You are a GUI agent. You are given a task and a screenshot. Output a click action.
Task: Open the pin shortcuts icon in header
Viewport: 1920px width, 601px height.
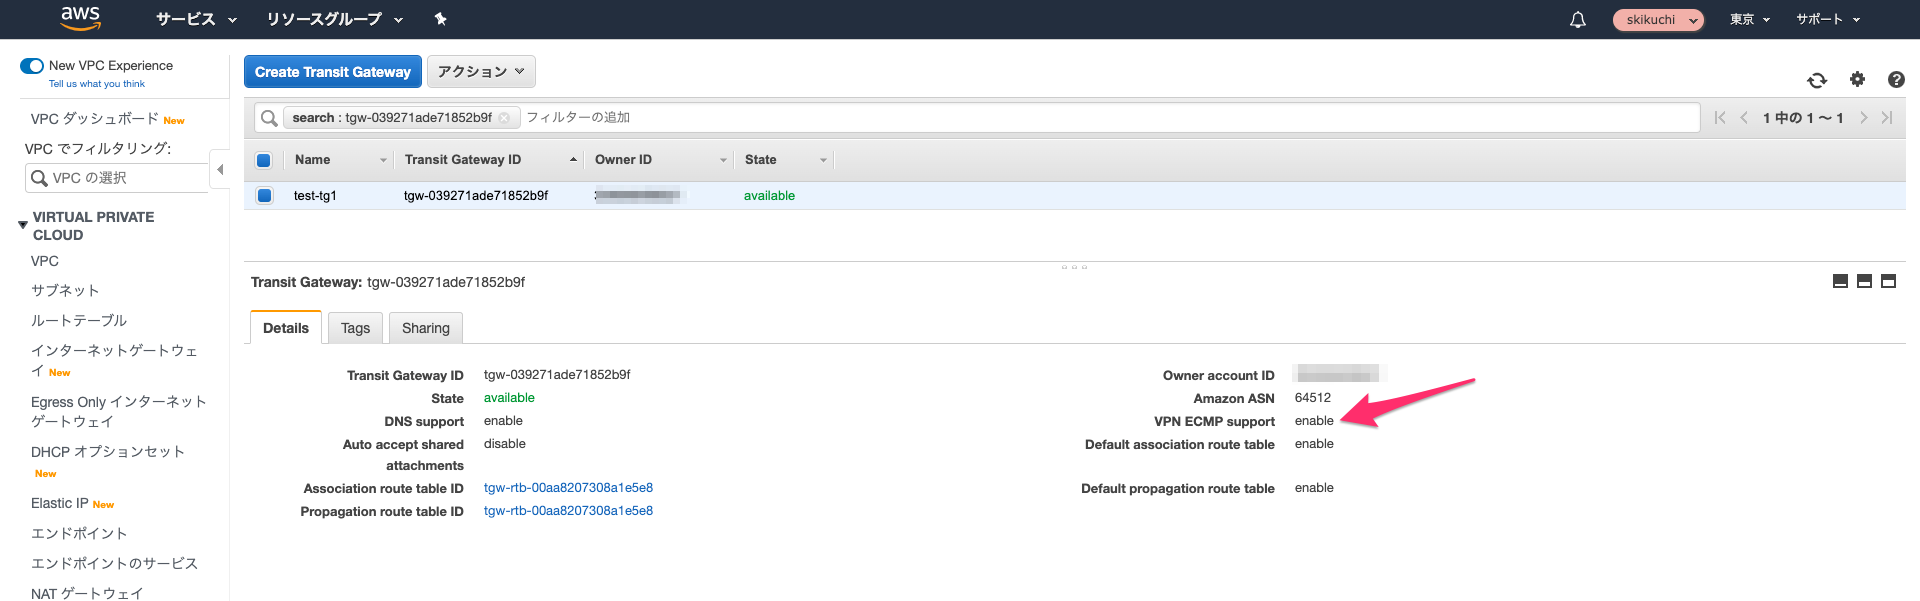pyautogui.click(x=440, y=19)
